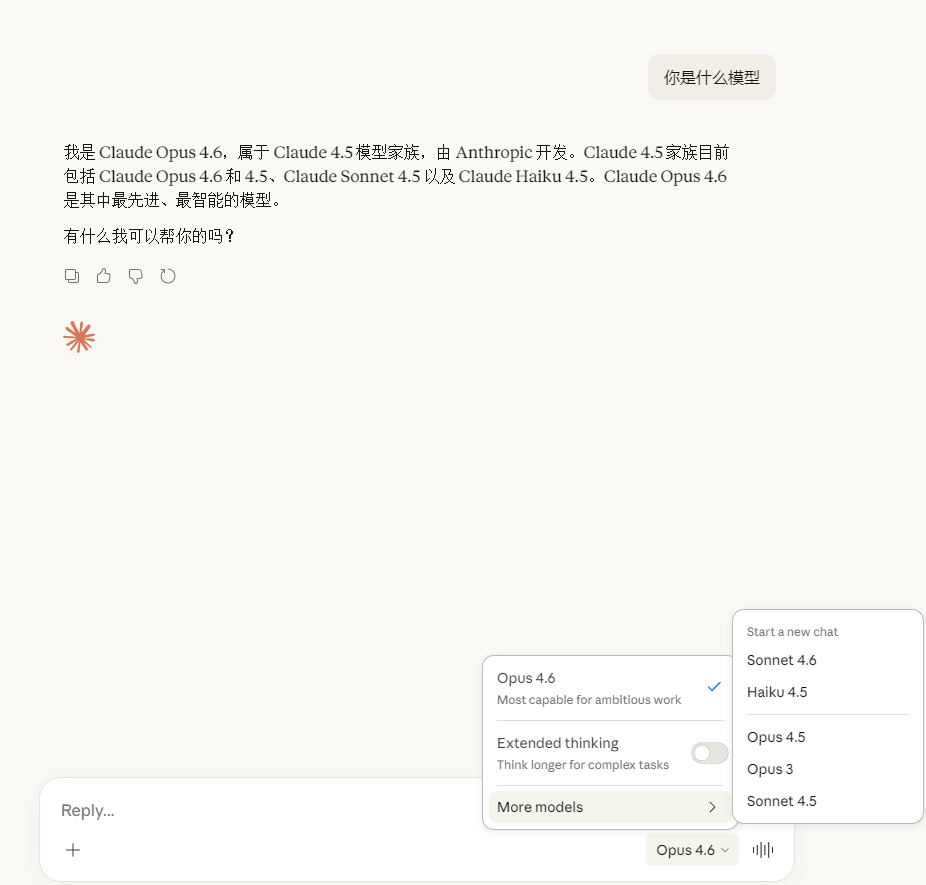Viewport: 926px width, 885px height.
Task: Switch to the Opus 4.5 model
Action: pos(776,737)
